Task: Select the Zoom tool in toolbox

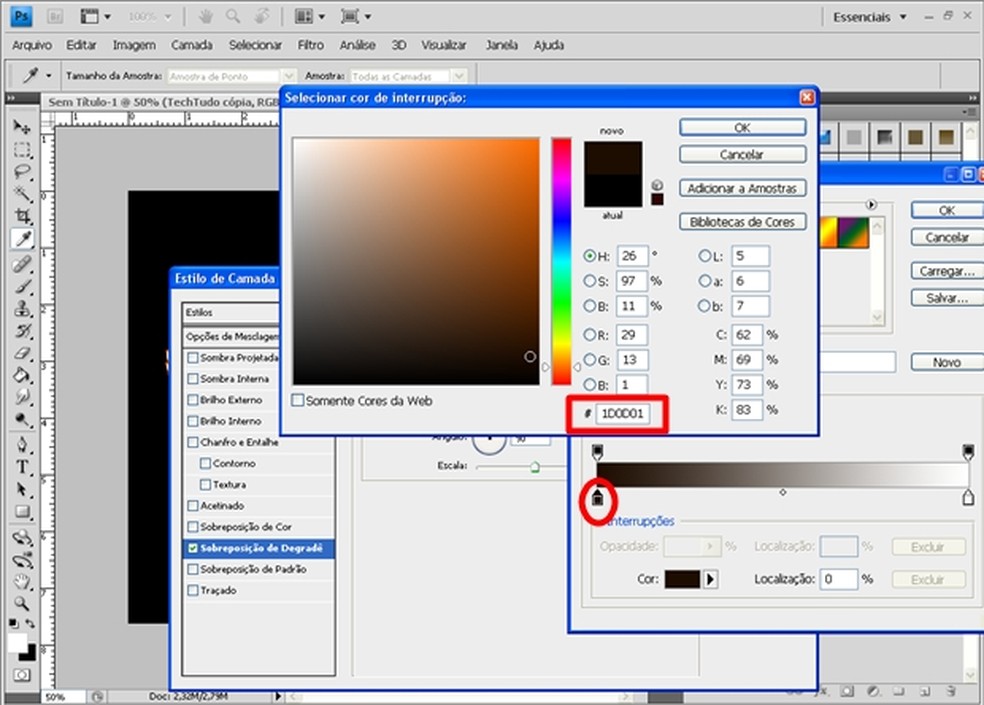Action: [x=22, y=603]
